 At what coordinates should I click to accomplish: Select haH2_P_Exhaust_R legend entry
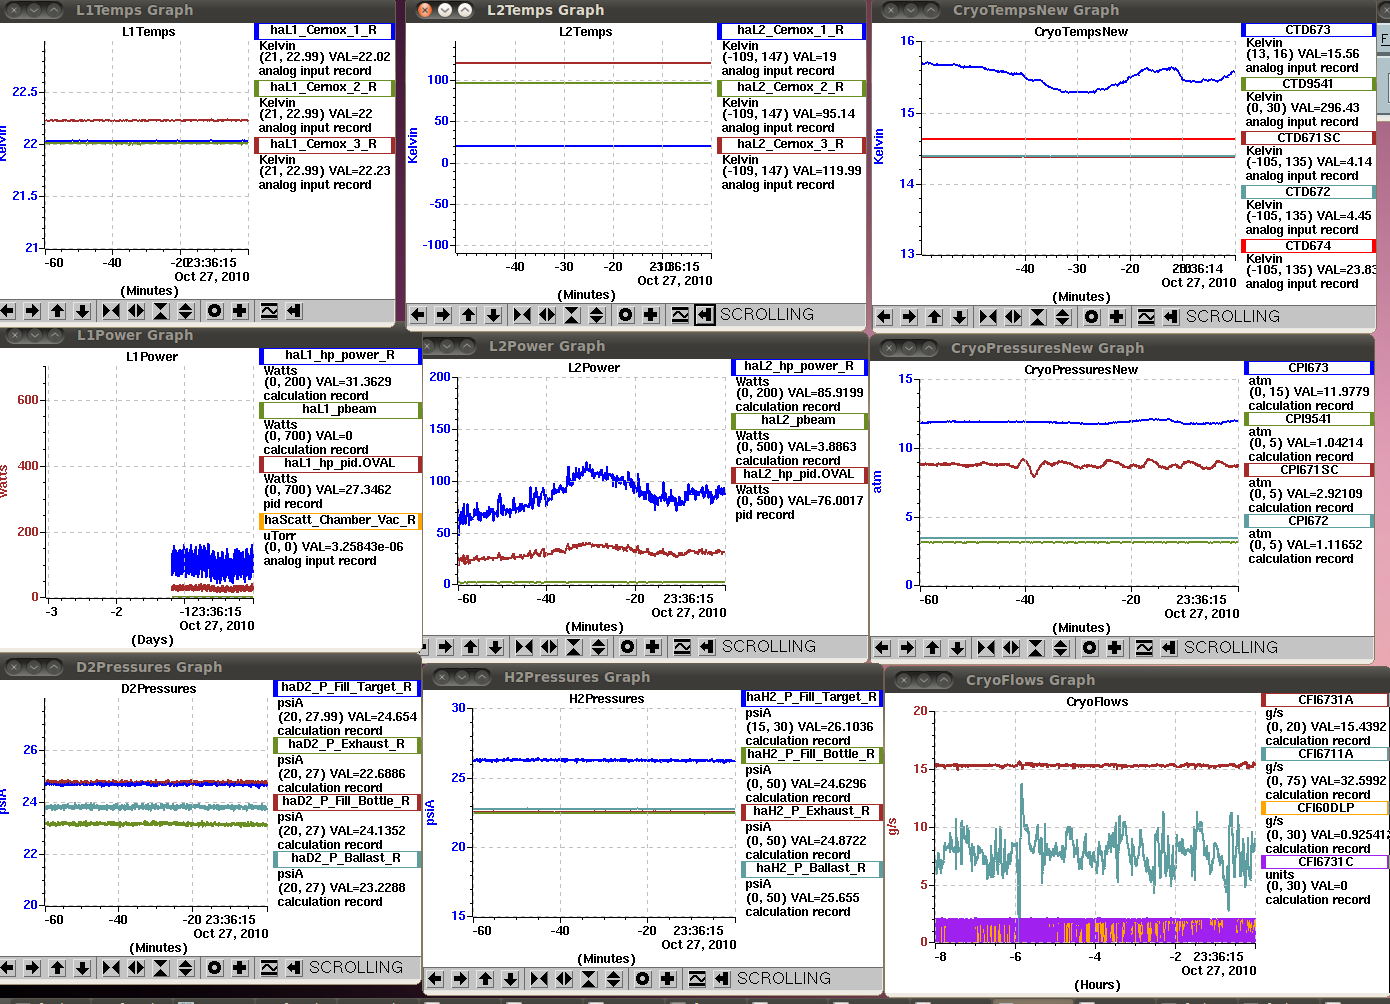(811, 812)
